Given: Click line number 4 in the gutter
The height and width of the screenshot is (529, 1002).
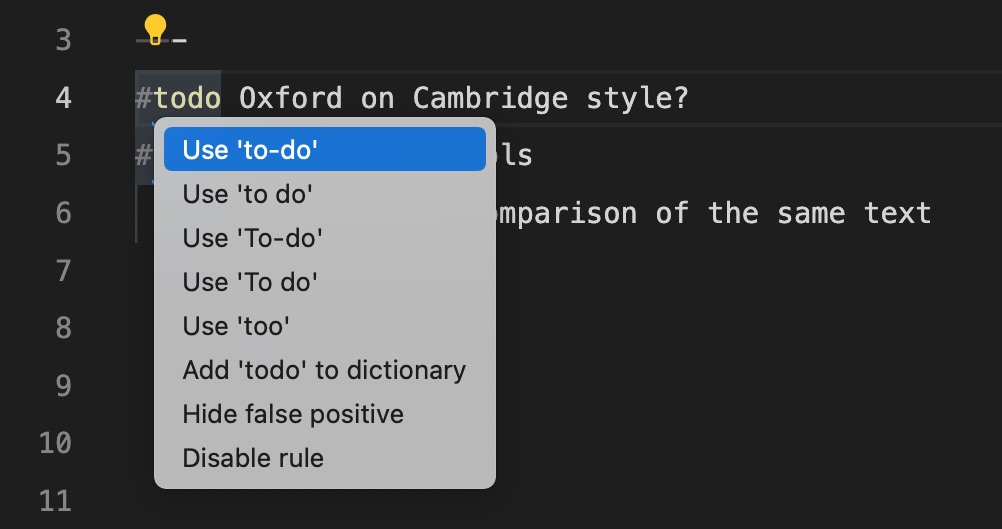Looking at the screenshot, I should coord(63,98).
